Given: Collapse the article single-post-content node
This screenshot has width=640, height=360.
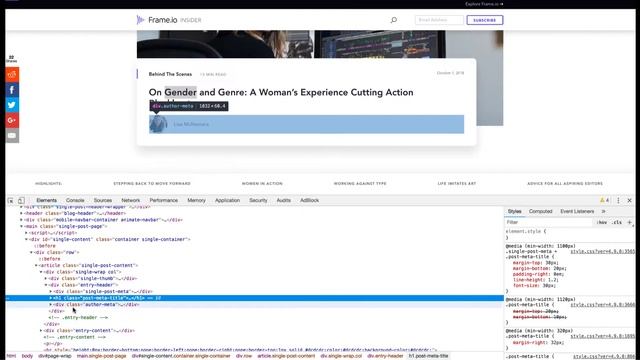Looking at the screenshot, I should click(36, 265).
